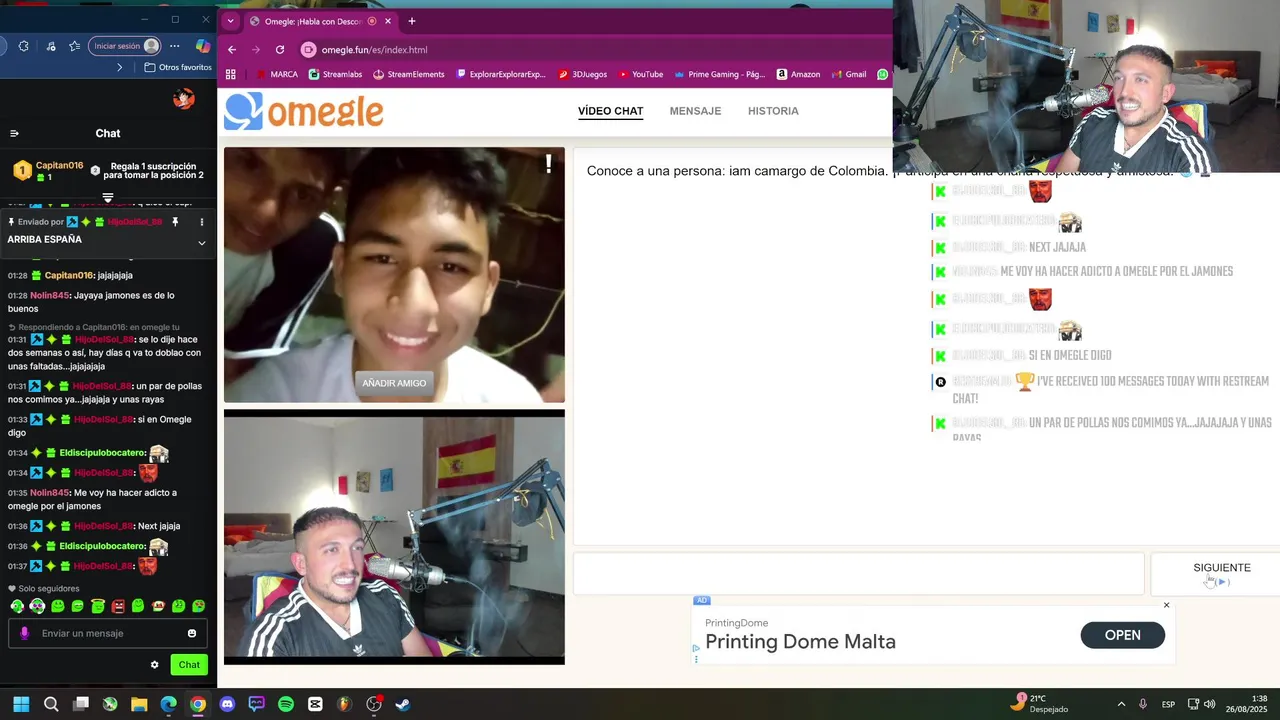Open Windows taskbar search

(x=51, y=704)
